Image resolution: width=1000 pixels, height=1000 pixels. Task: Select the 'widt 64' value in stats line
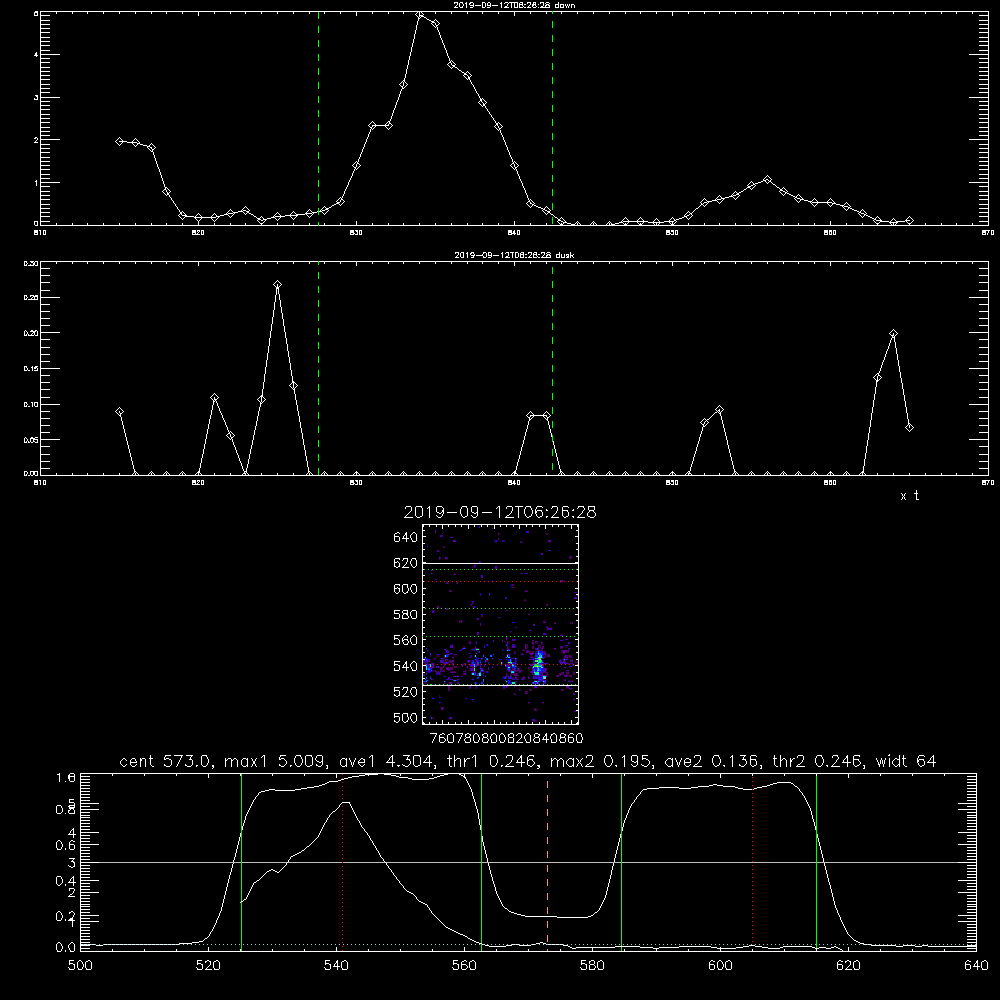[x=906, y=761]
